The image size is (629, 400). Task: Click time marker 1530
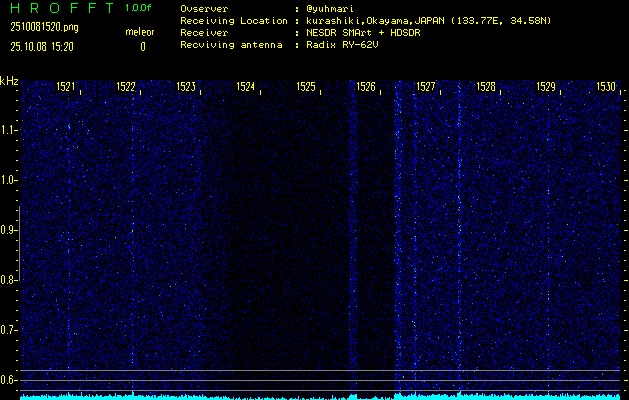pos(606,86)
